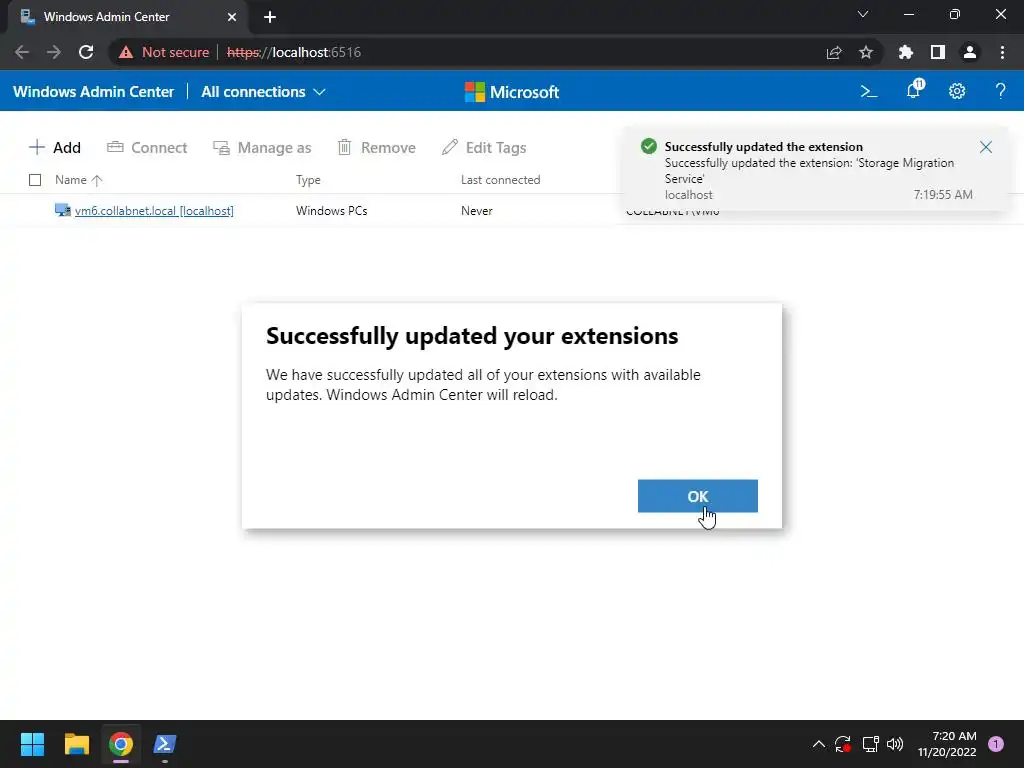
Task: Click the green success checkmark in notification
Action: click(x=648, y=146)
